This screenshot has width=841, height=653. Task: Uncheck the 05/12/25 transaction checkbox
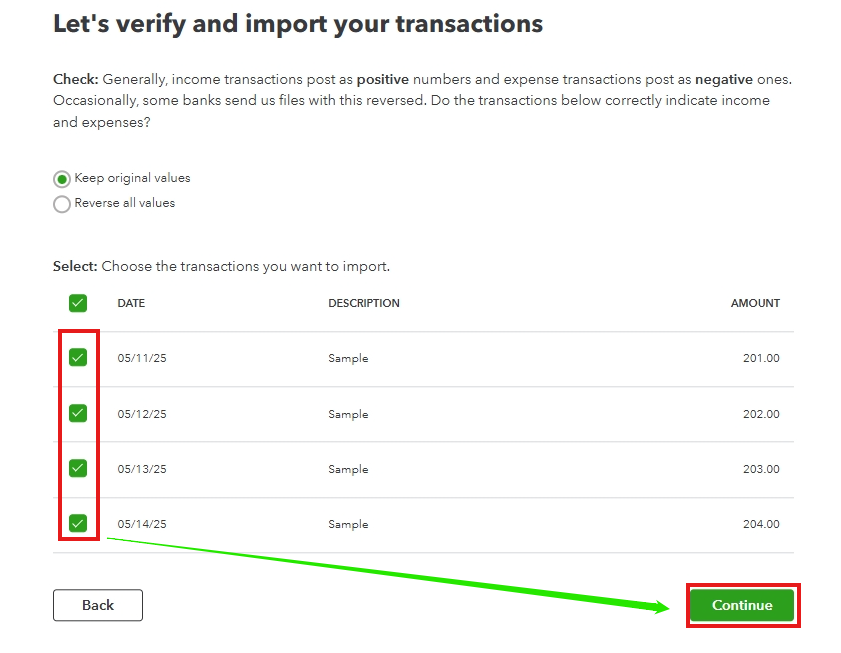[78, 413]
